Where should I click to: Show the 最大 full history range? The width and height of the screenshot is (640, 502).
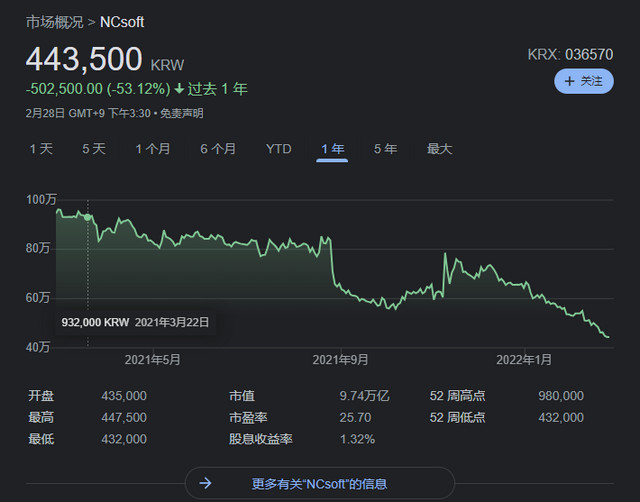(439, 149)
